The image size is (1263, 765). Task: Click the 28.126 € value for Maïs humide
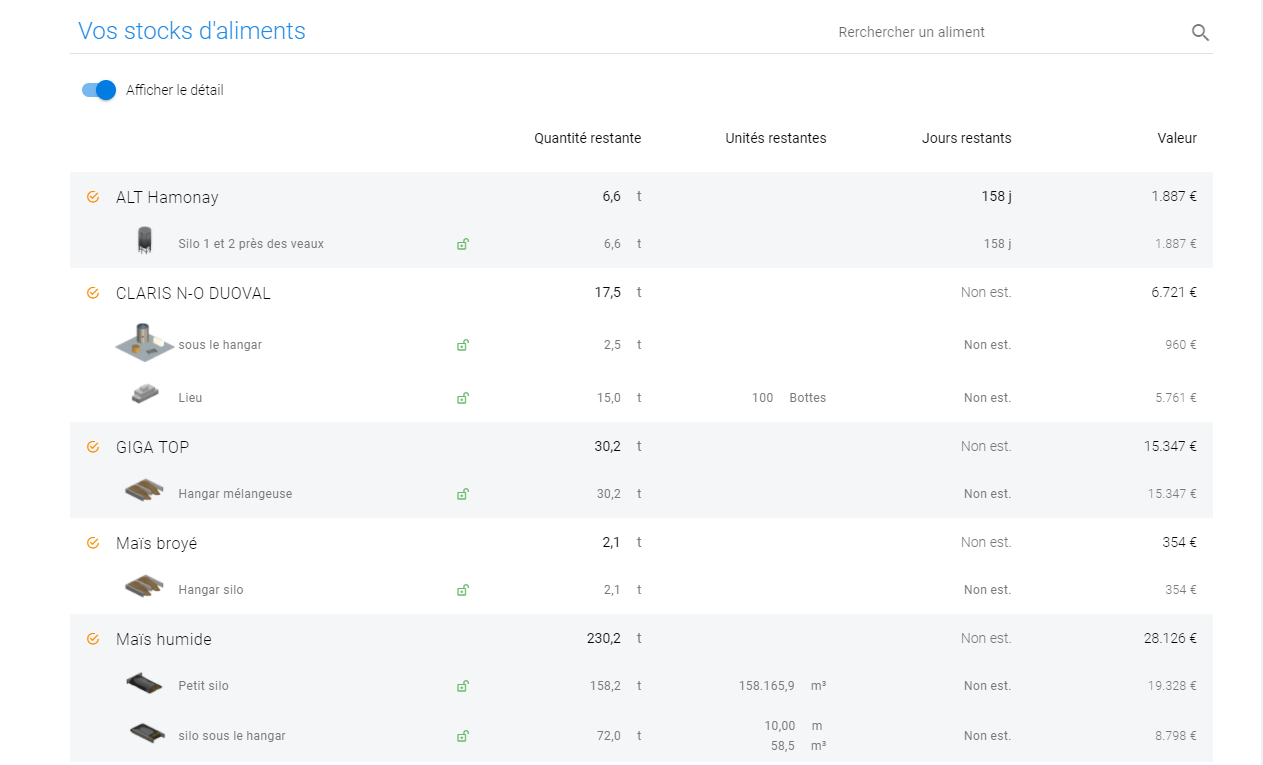[1170, 639]
